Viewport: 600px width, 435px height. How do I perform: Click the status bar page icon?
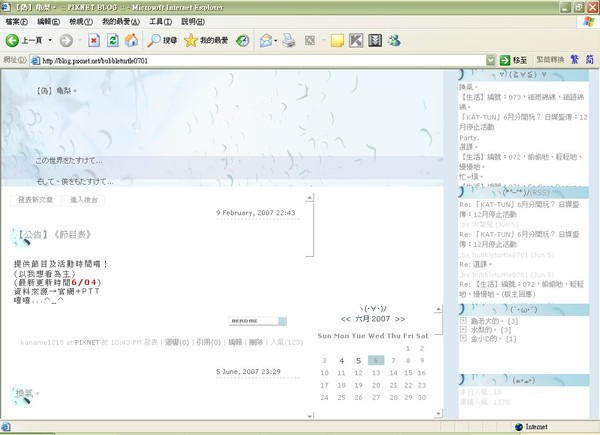[x=6, y=427]
